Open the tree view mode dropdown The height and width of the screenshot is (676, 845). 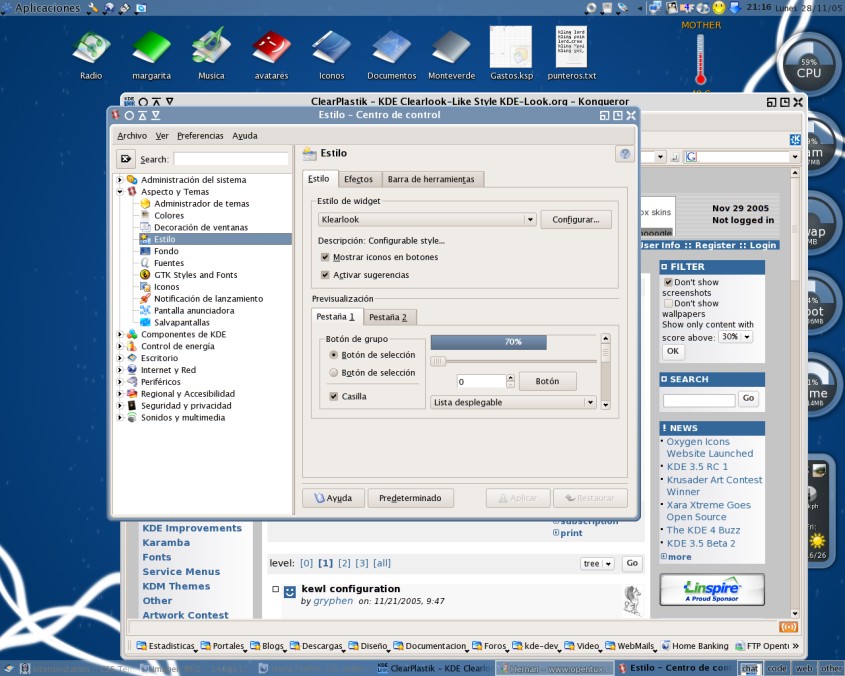pos(598,563)
